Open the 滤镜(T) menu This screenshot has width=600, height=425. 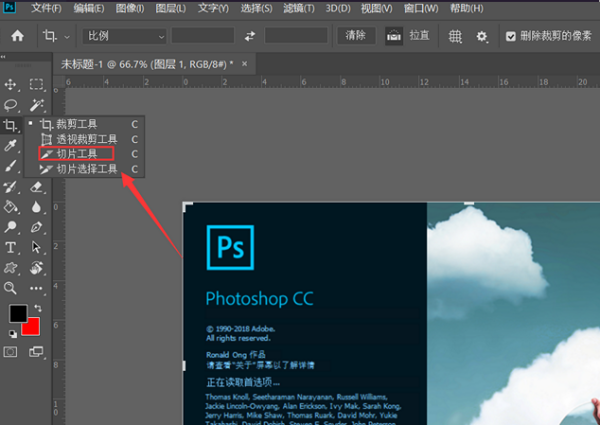(299, 8)
